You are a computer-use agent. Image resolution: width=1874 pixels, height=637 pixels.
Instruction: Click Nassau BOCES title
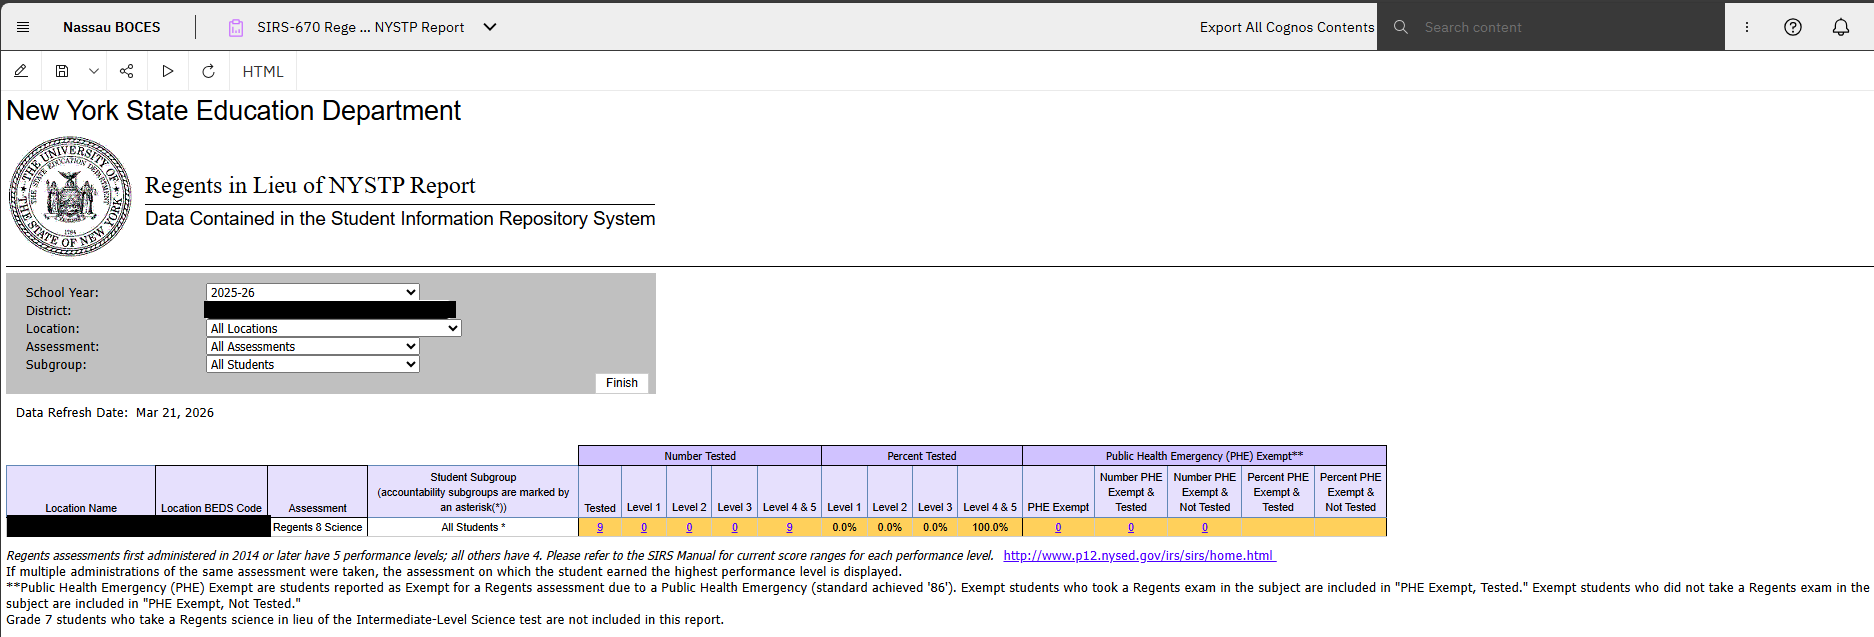click(x=111, y=27)
